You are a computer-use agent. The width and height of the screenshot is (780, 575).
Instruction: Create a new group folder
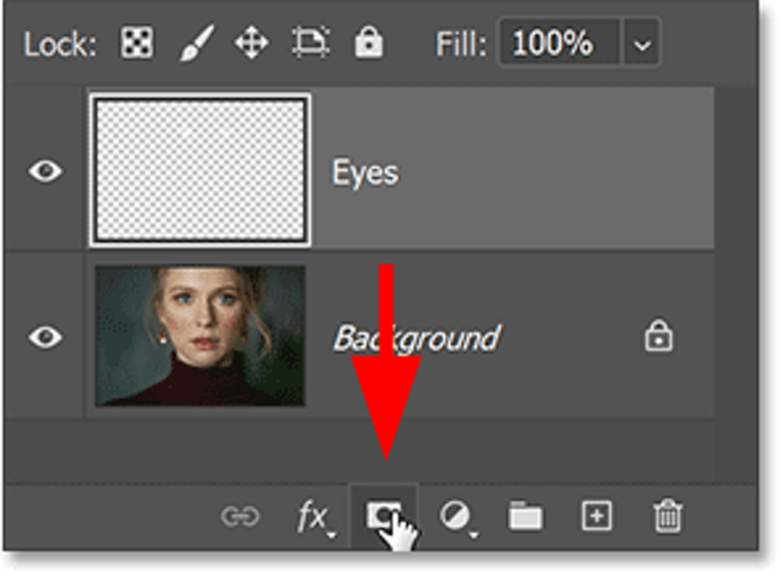pos(525,516)
